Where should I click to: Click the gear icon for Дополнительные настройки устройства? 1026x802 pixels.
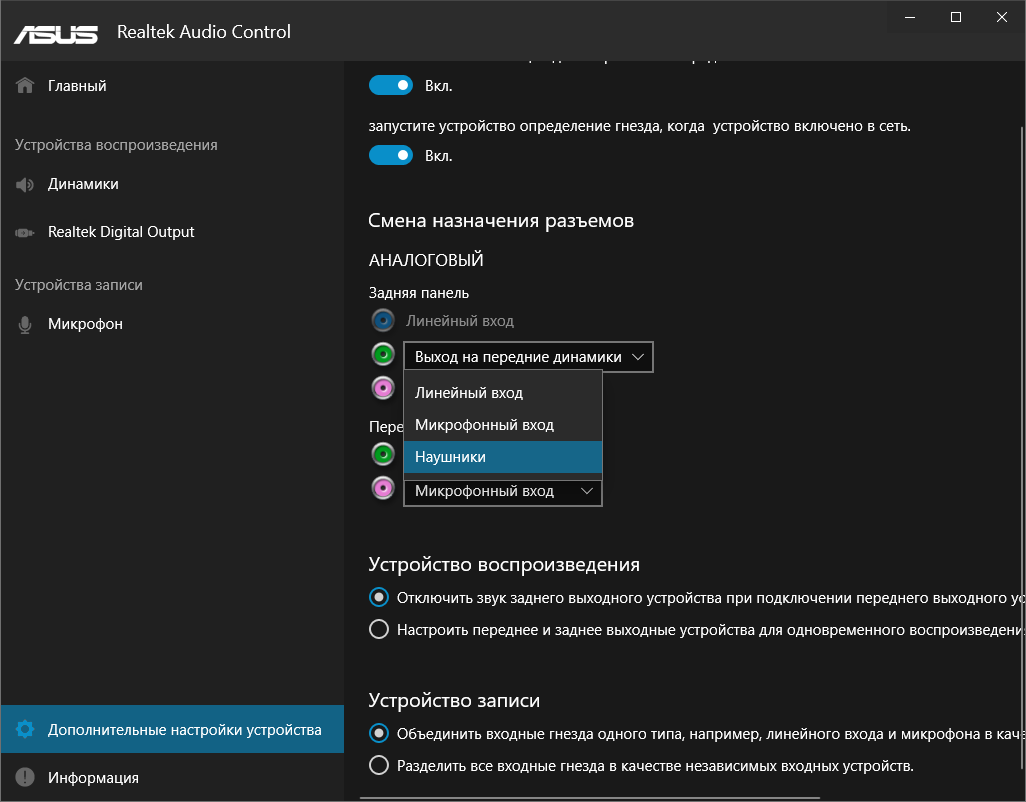tap(26, 730)
